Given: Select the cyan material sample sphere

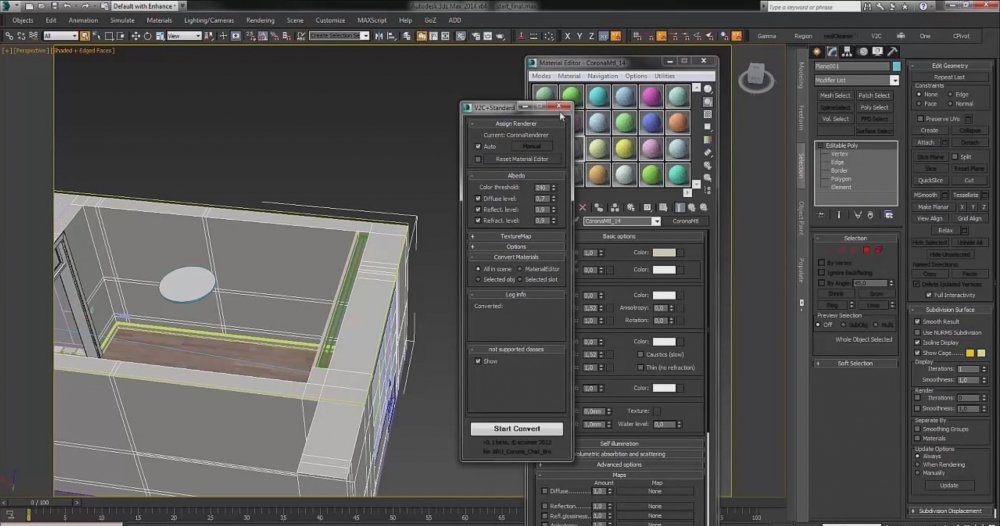Looking at the screenshot, I should [x=598, y=95].
